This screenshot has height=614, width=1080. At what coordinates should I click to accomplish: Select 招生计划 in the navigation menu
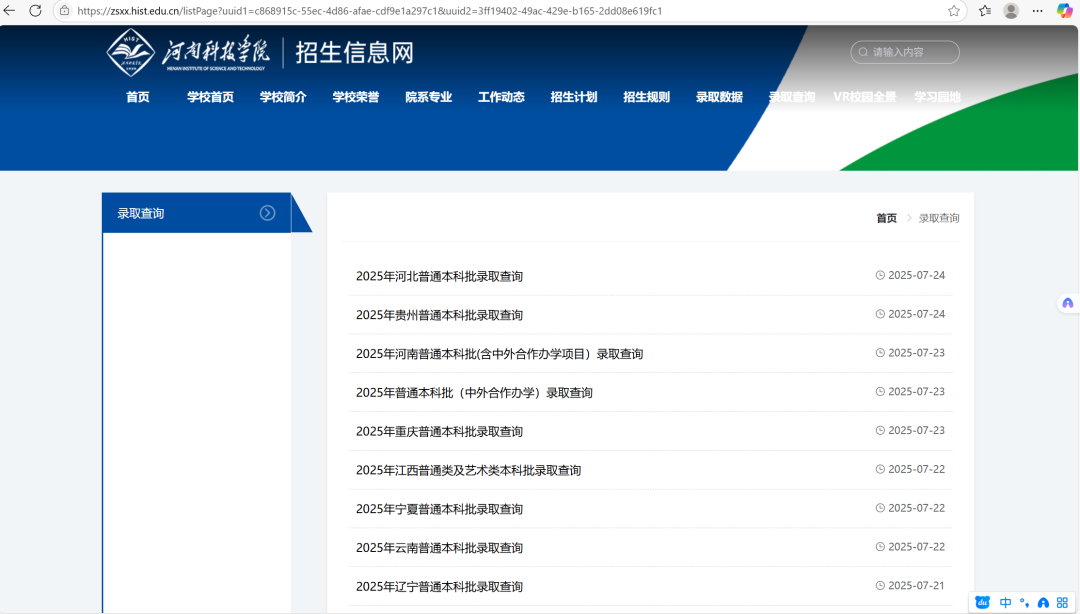(573, 97)
